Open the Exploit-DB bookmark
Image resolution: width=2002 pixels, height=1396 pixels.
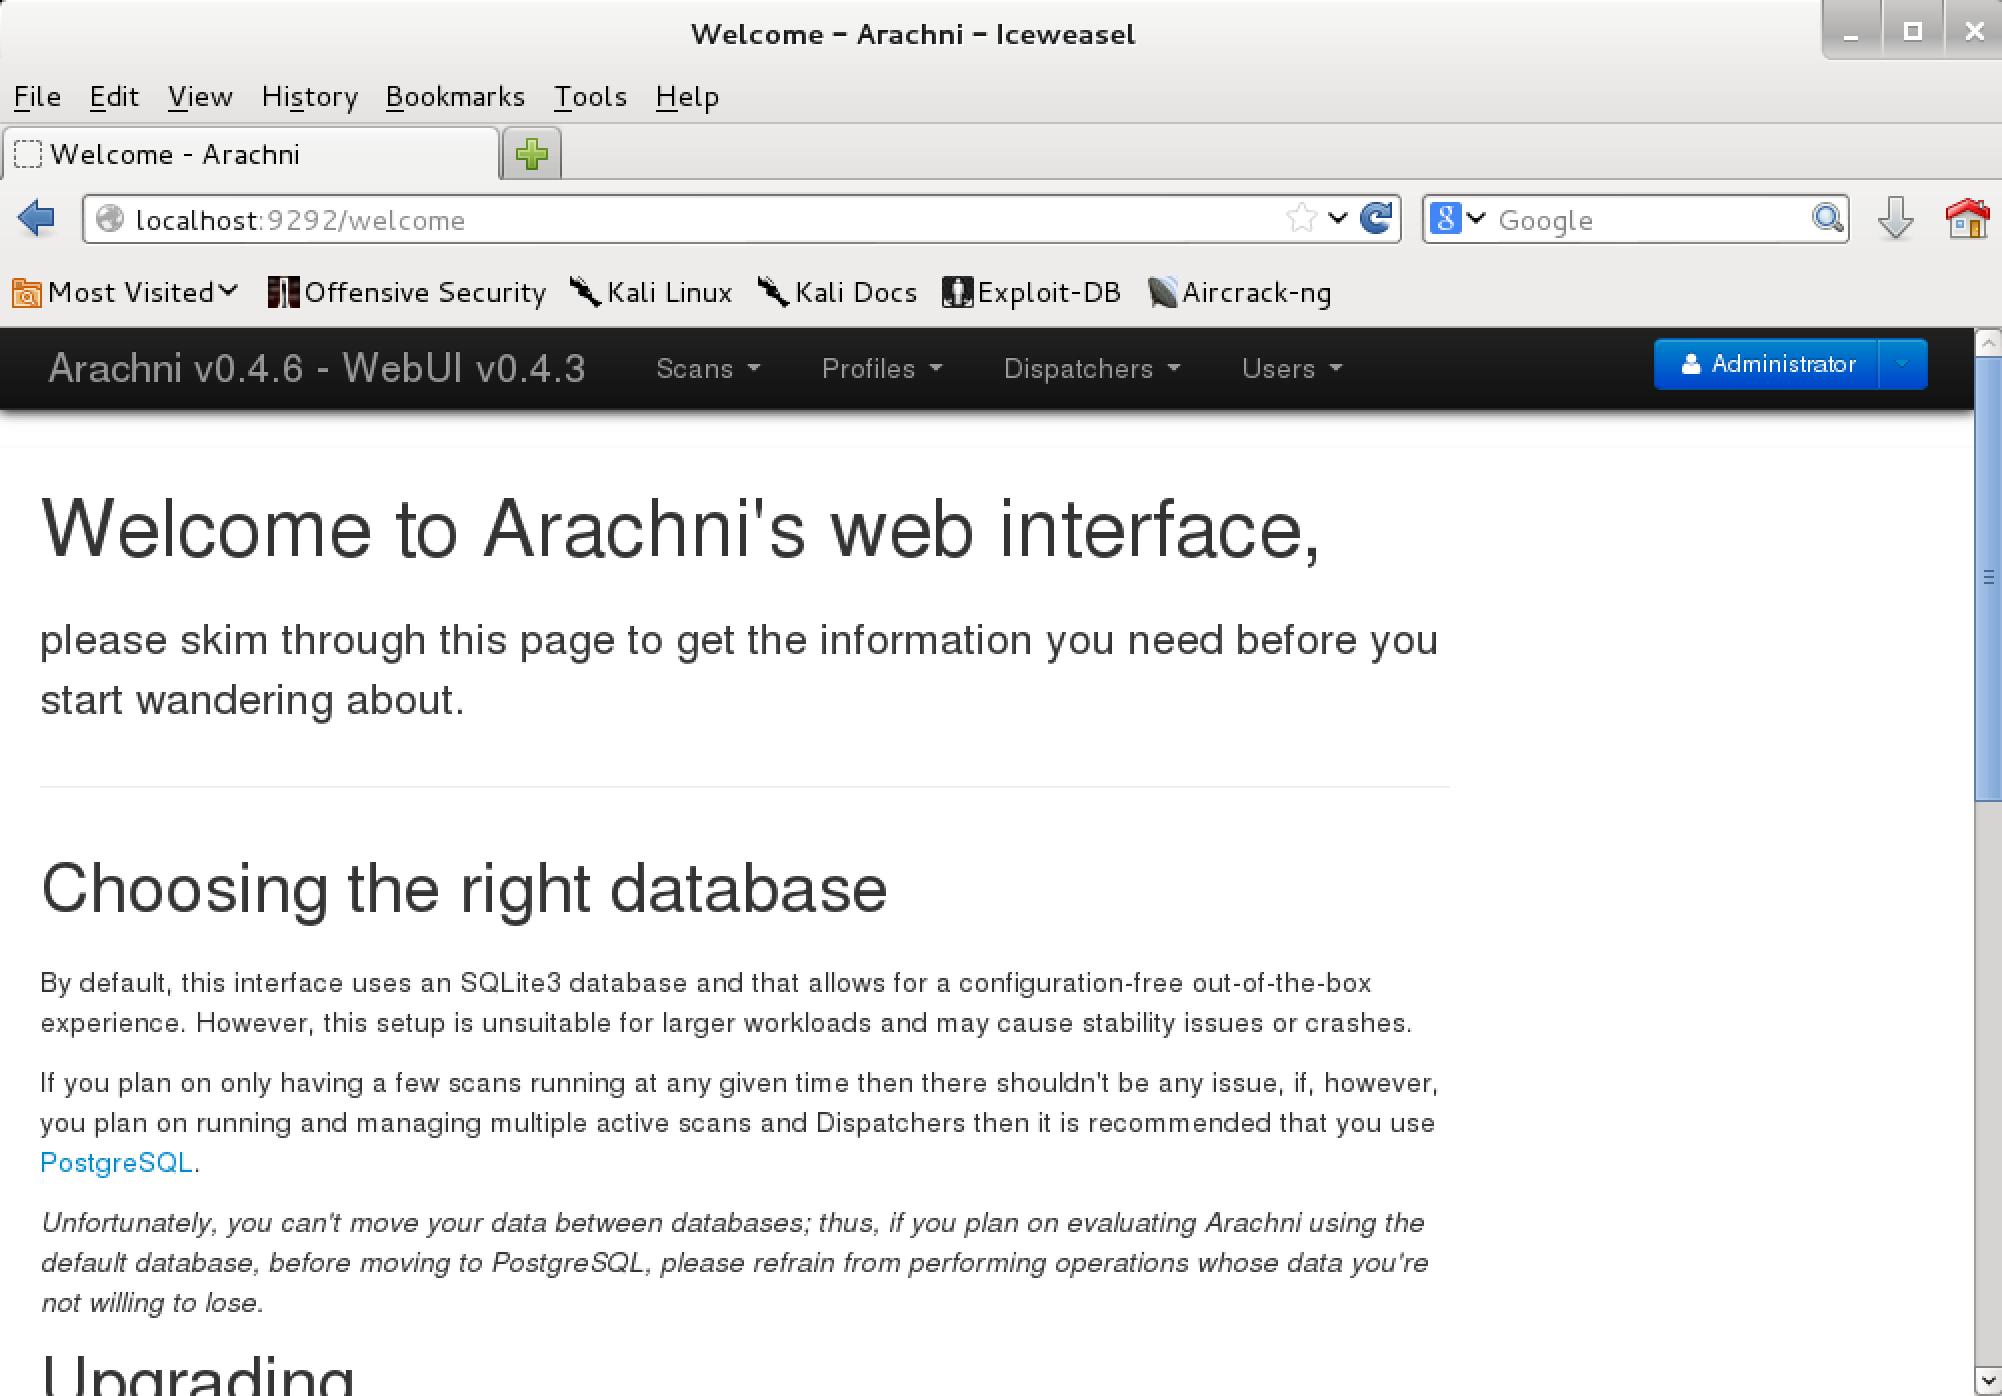point(1031,292)
